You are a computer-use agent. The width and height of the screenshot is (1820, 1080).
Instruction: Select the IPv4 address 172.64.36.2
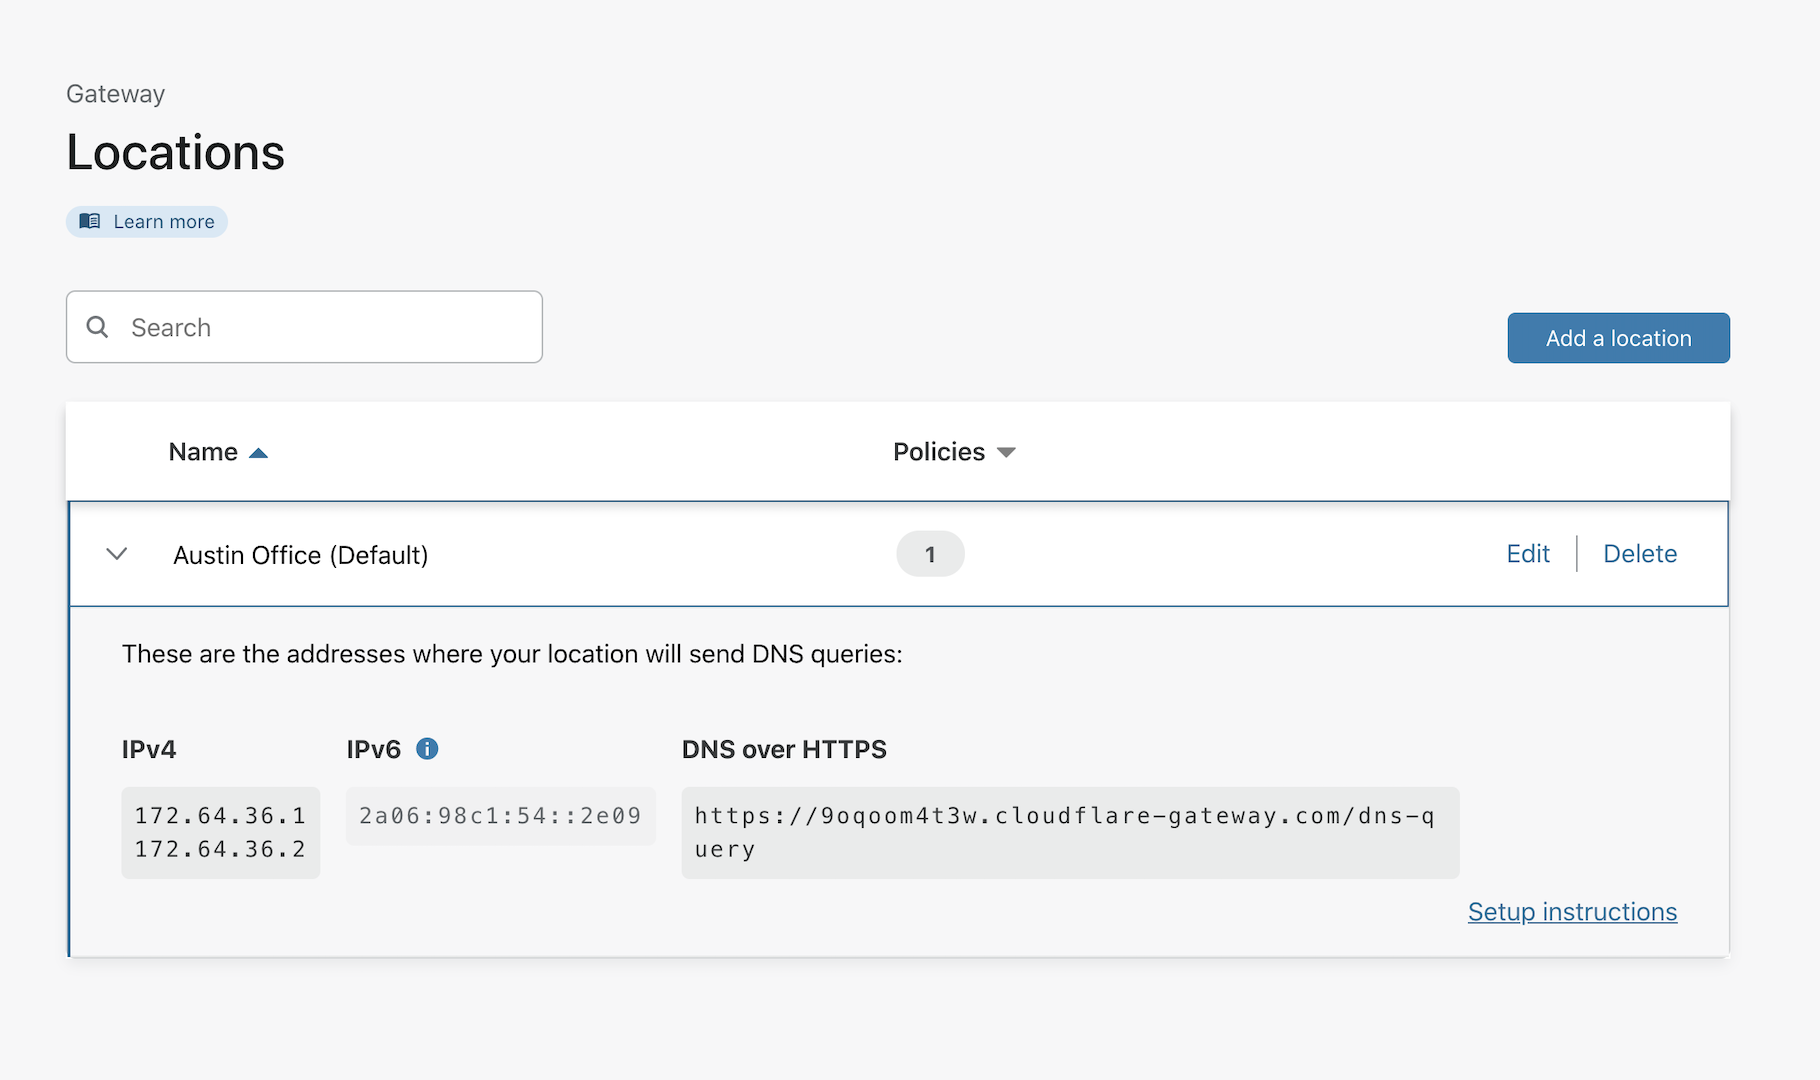point(220,849)
